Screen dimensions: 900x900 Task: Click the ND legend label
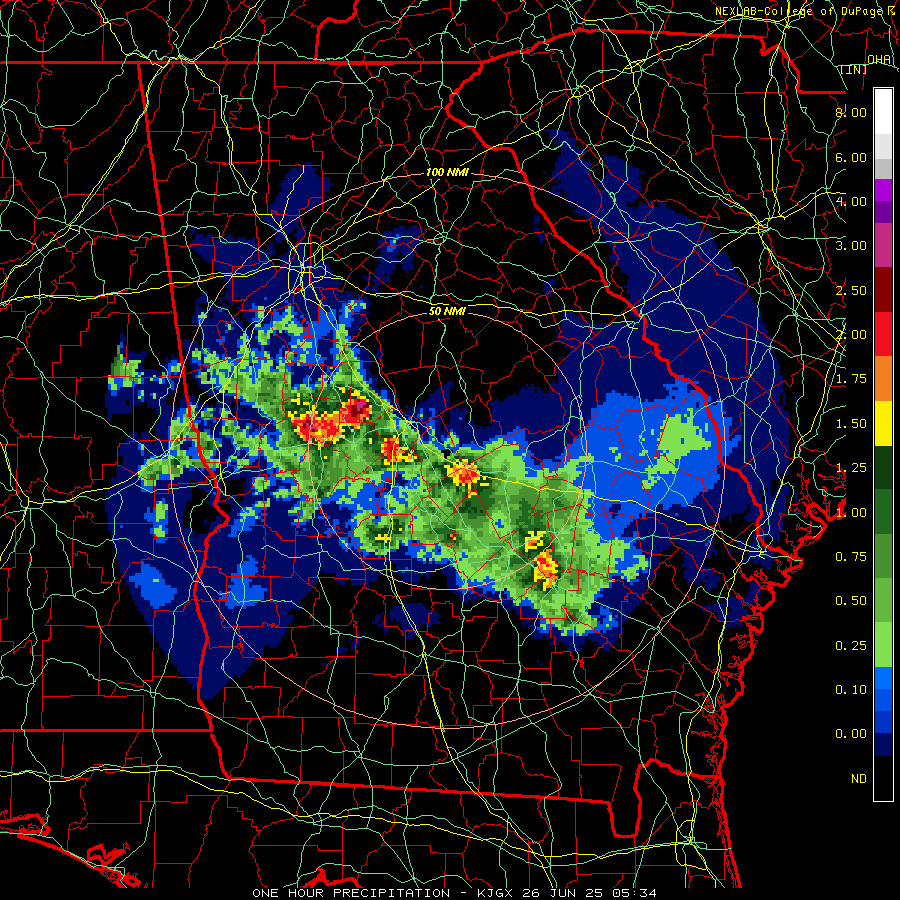(859, 779)
